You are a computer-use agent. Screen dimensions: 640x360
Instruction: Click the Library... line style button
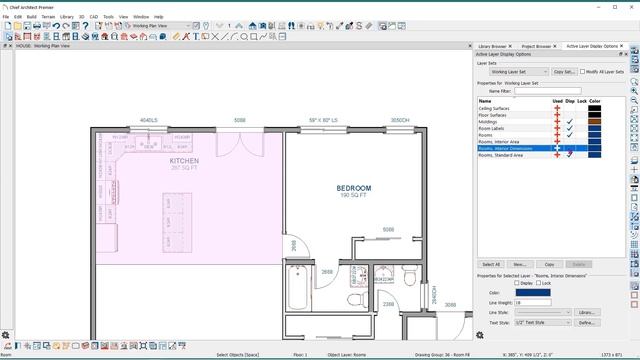point(587,312)
